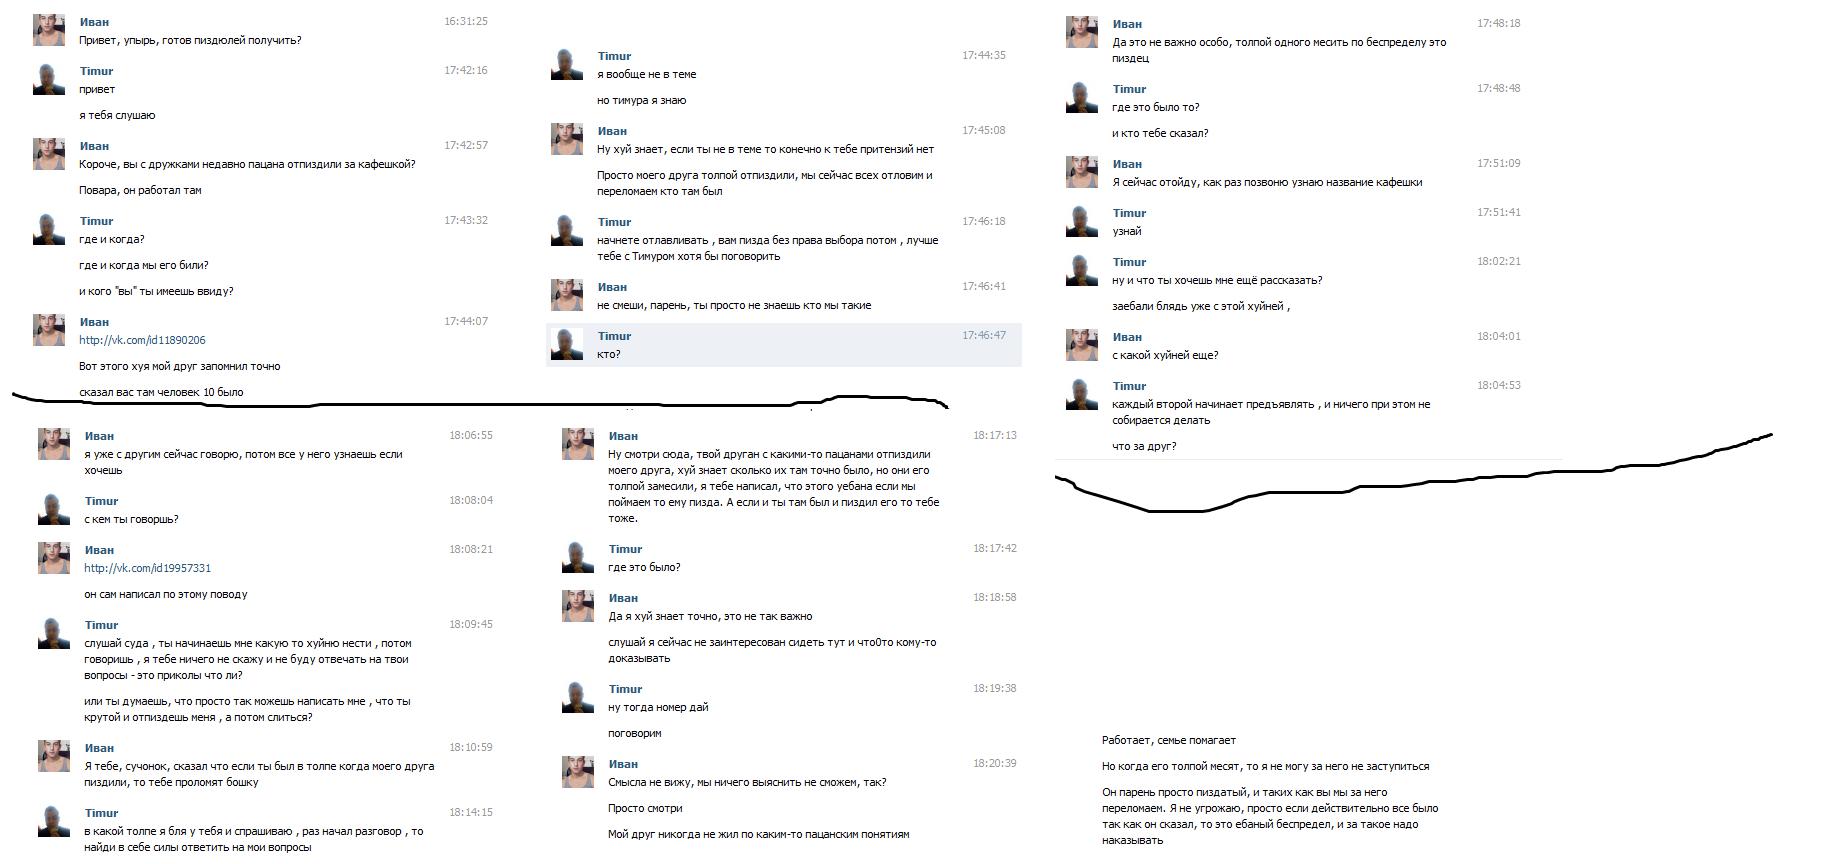
Task: Click Timur's avatar at the 17:48:48 message
Action: (x=1082, y=97)
